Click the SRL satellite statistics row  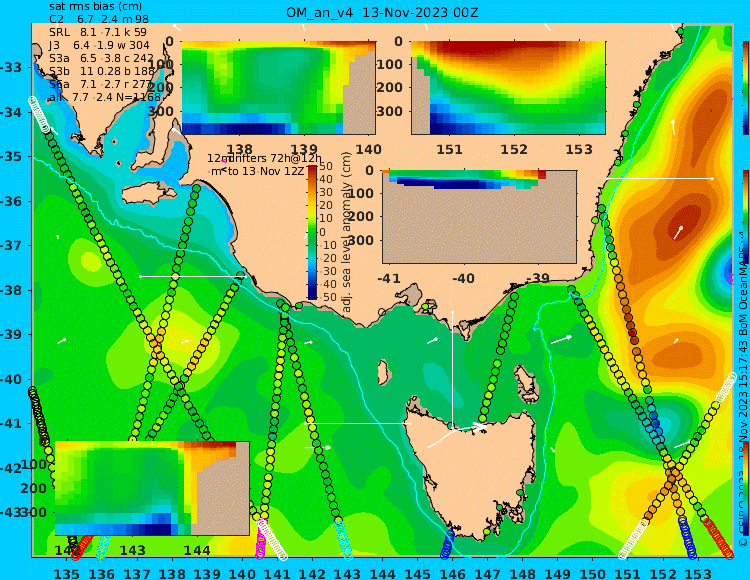[98, 32]
